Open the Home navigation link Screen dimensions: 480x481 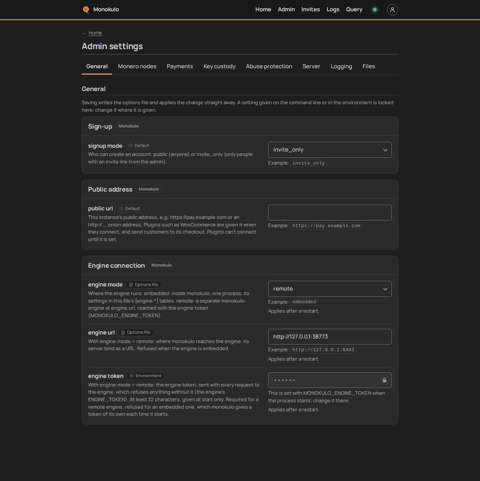point(263,9)
